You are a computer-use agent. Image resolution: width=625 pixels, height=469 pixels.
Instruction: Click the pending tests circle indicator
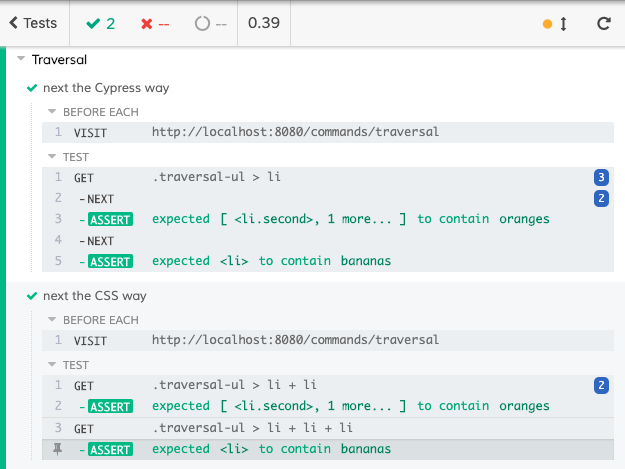[210, 24]
